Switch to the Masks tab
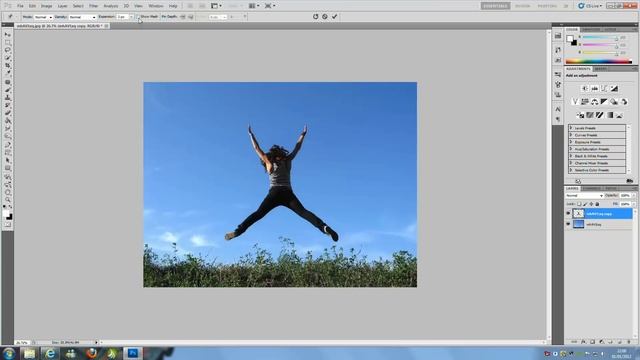Image resolution: width=640 pixels, height=360 pixels. click(600, 69)
